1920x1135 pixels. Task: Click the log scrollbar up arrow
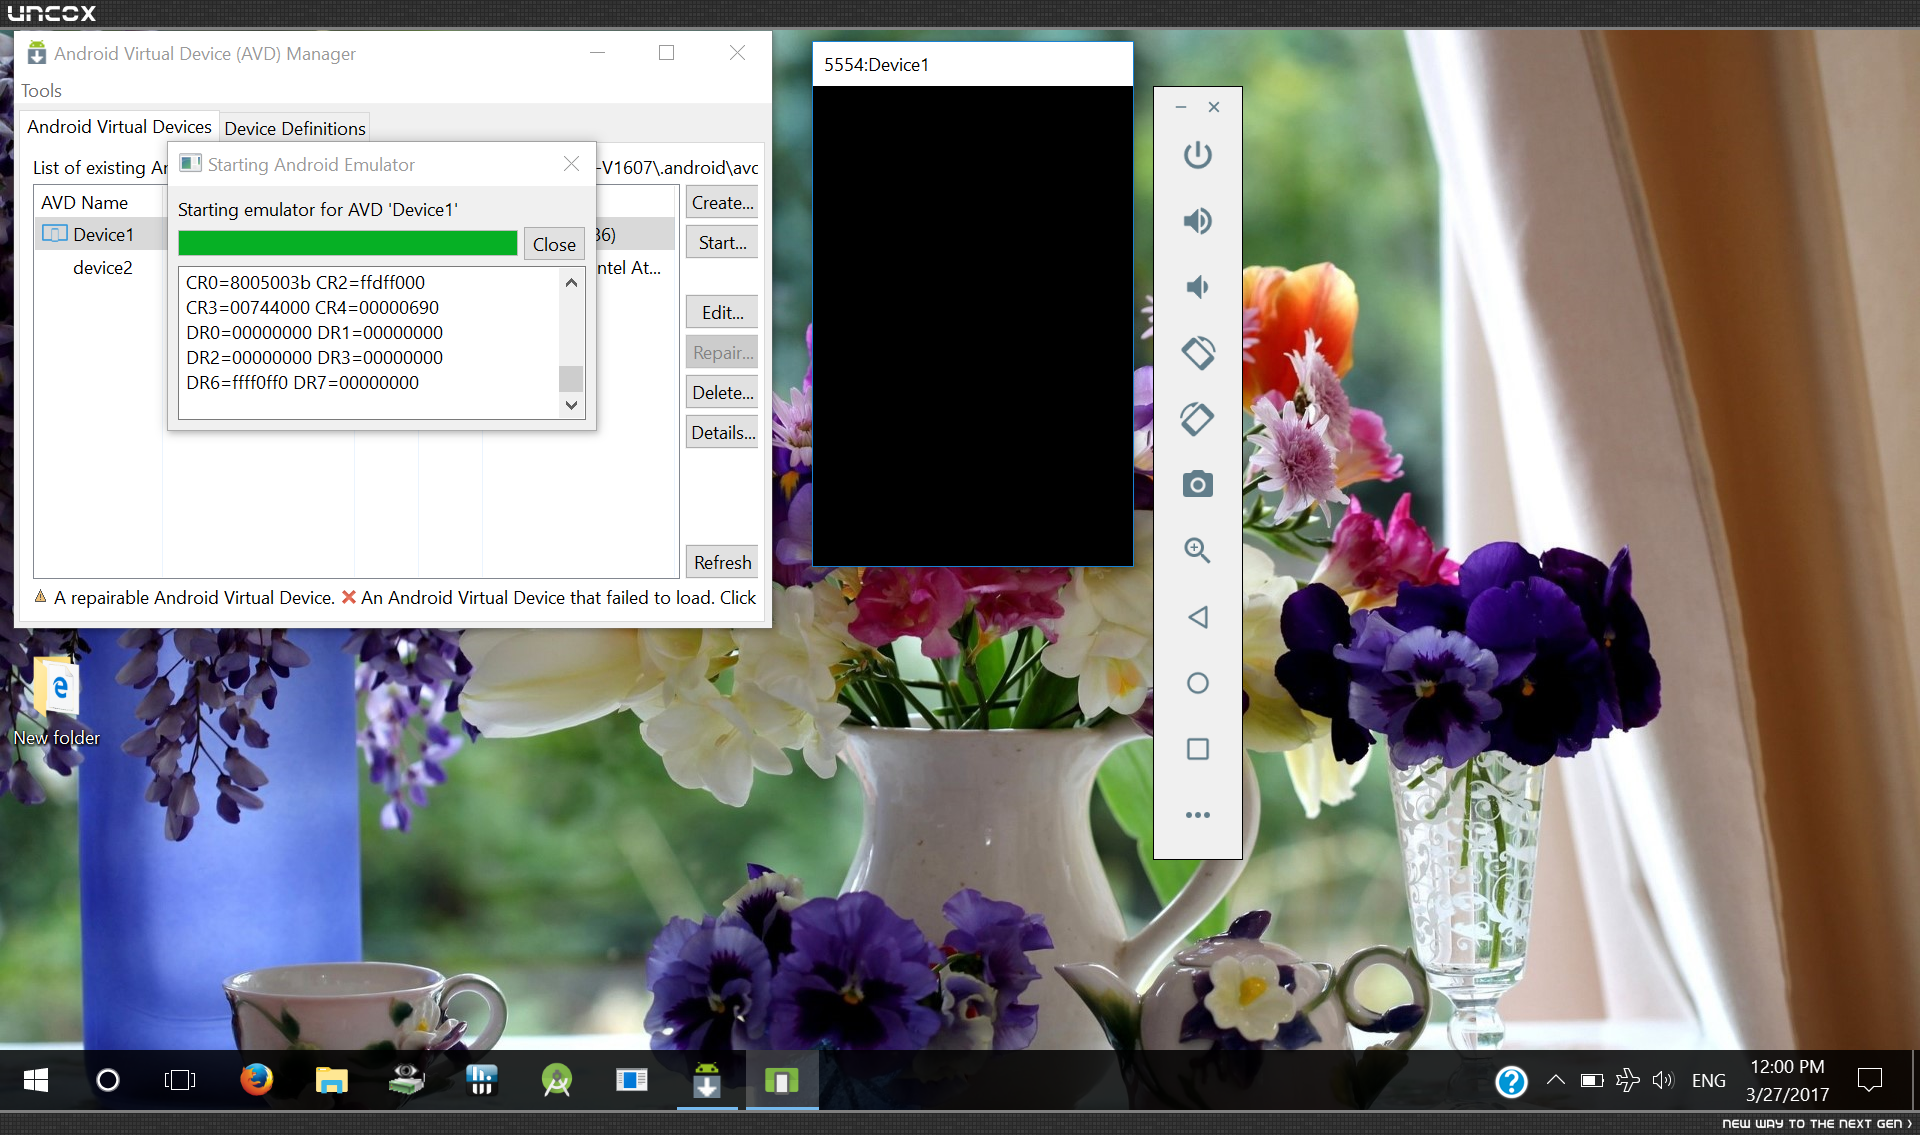click(x=571, y=283)
